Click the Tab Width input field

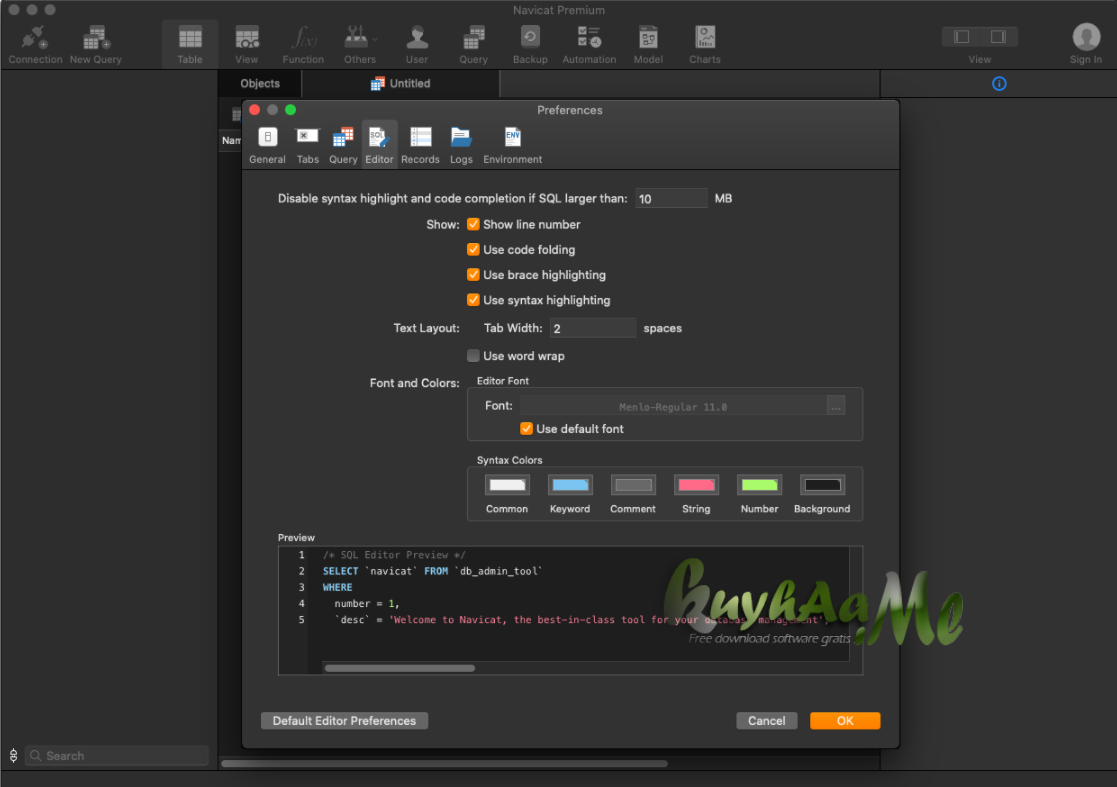(x=593, y=328)
